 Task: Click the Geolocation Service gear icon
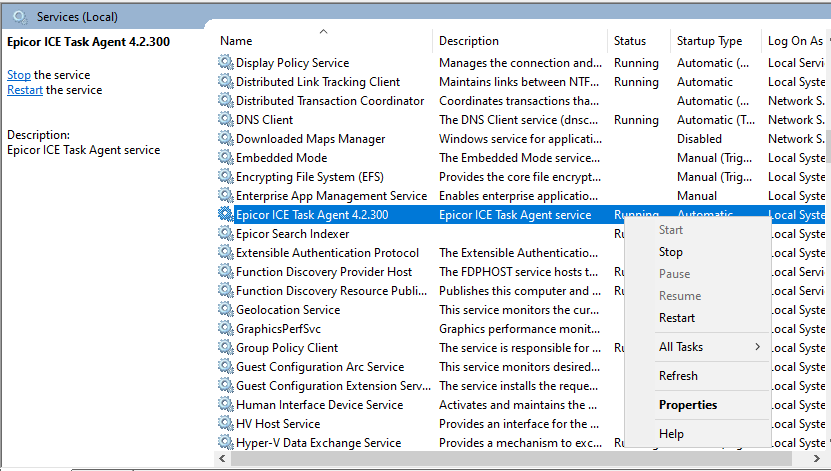tap(226, 310)
